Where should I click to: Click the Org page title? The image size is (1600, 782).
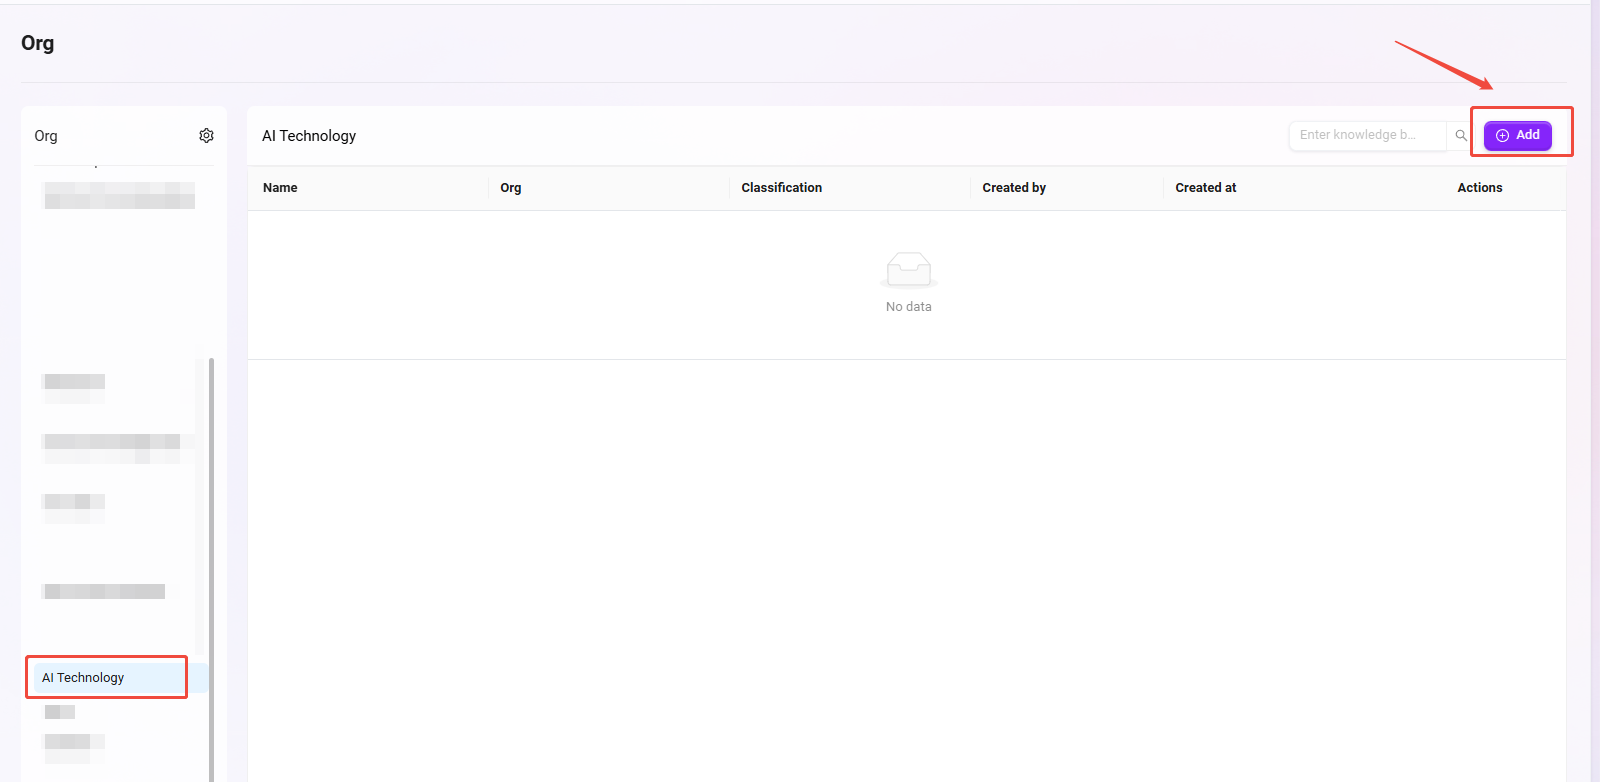tap(38, 43)
